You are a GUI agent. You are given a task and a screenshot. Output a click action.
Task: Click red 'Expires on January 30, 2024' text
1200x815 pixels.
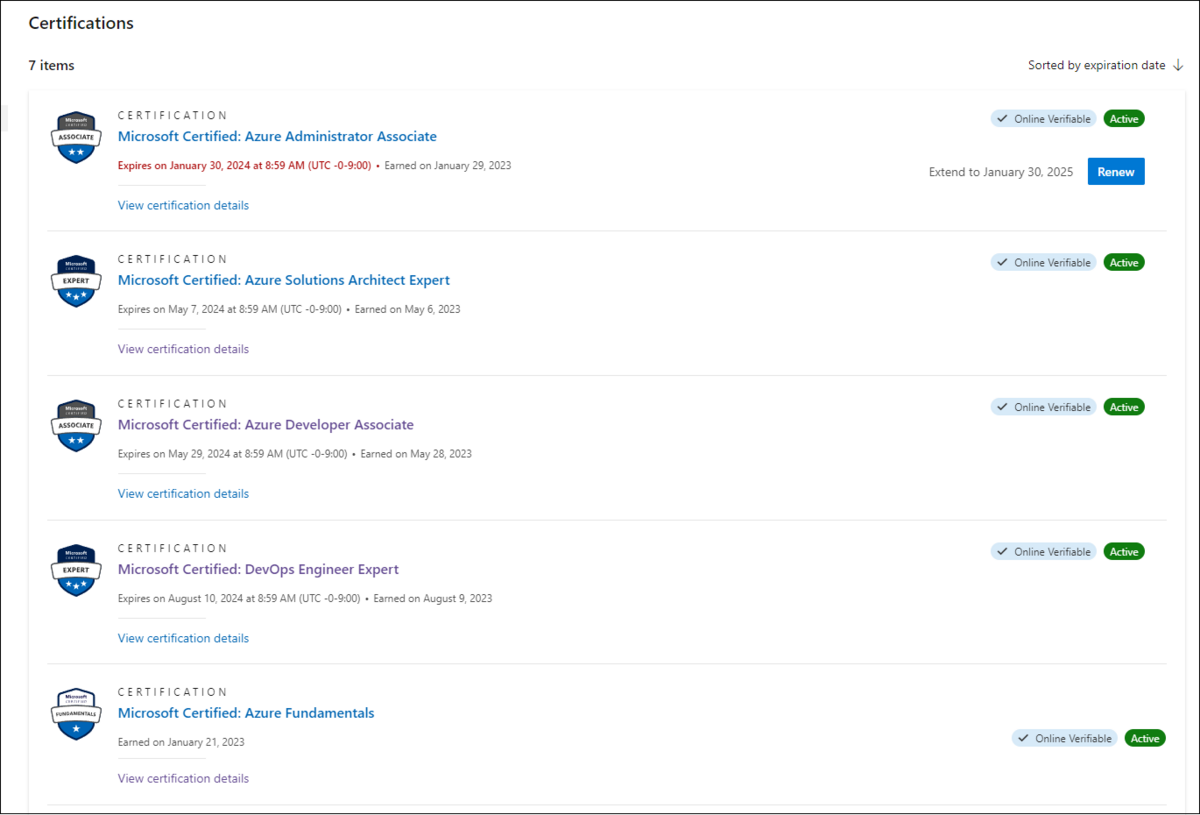[244, 165]
